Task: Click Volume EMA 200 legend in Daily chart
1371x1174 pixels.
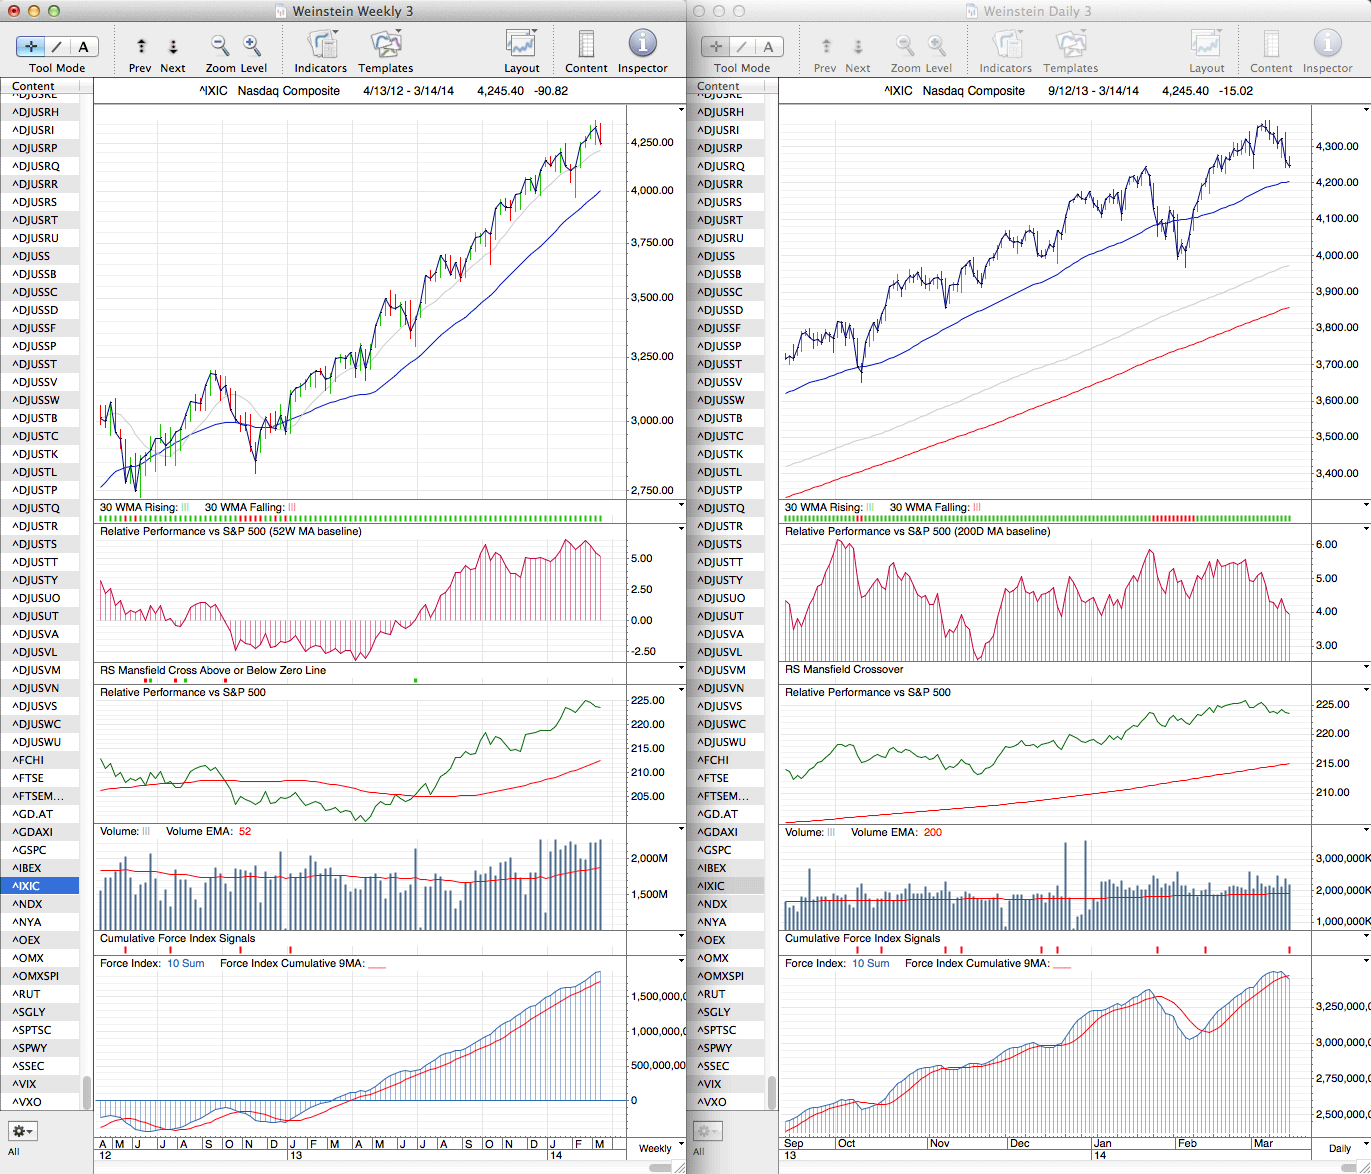Action: tap(897, 832)
